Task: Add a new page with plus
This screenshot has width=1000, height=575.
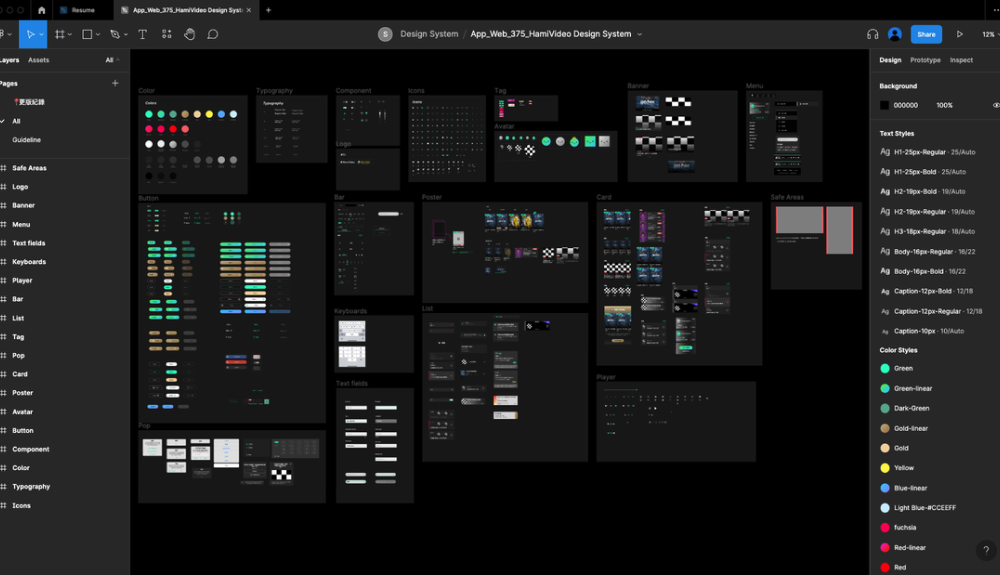Action: point(115,84)
